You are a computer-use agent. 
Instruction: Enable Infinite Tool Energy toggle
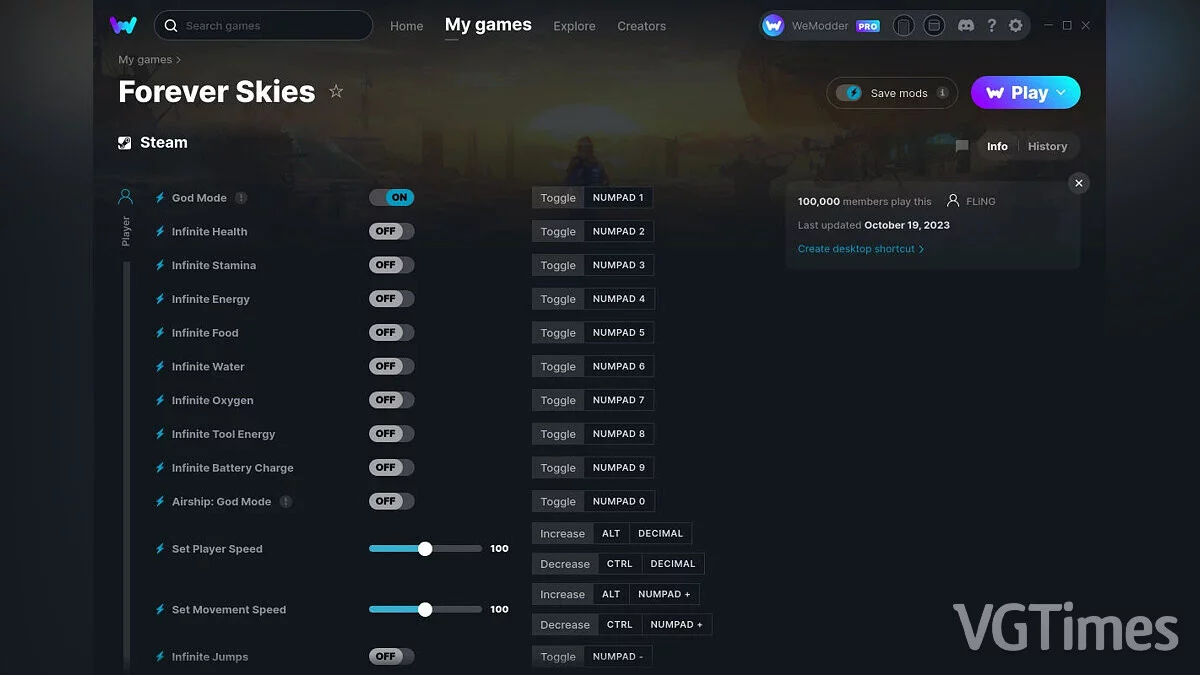391,434
